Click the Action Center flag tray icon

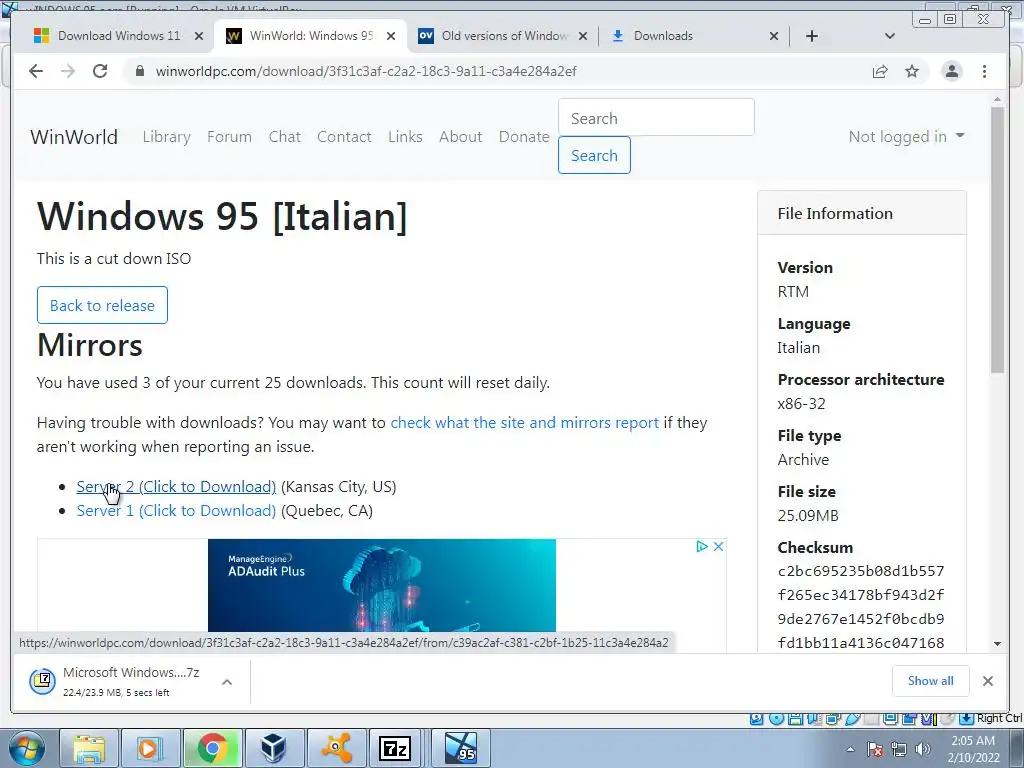(876, 749)
